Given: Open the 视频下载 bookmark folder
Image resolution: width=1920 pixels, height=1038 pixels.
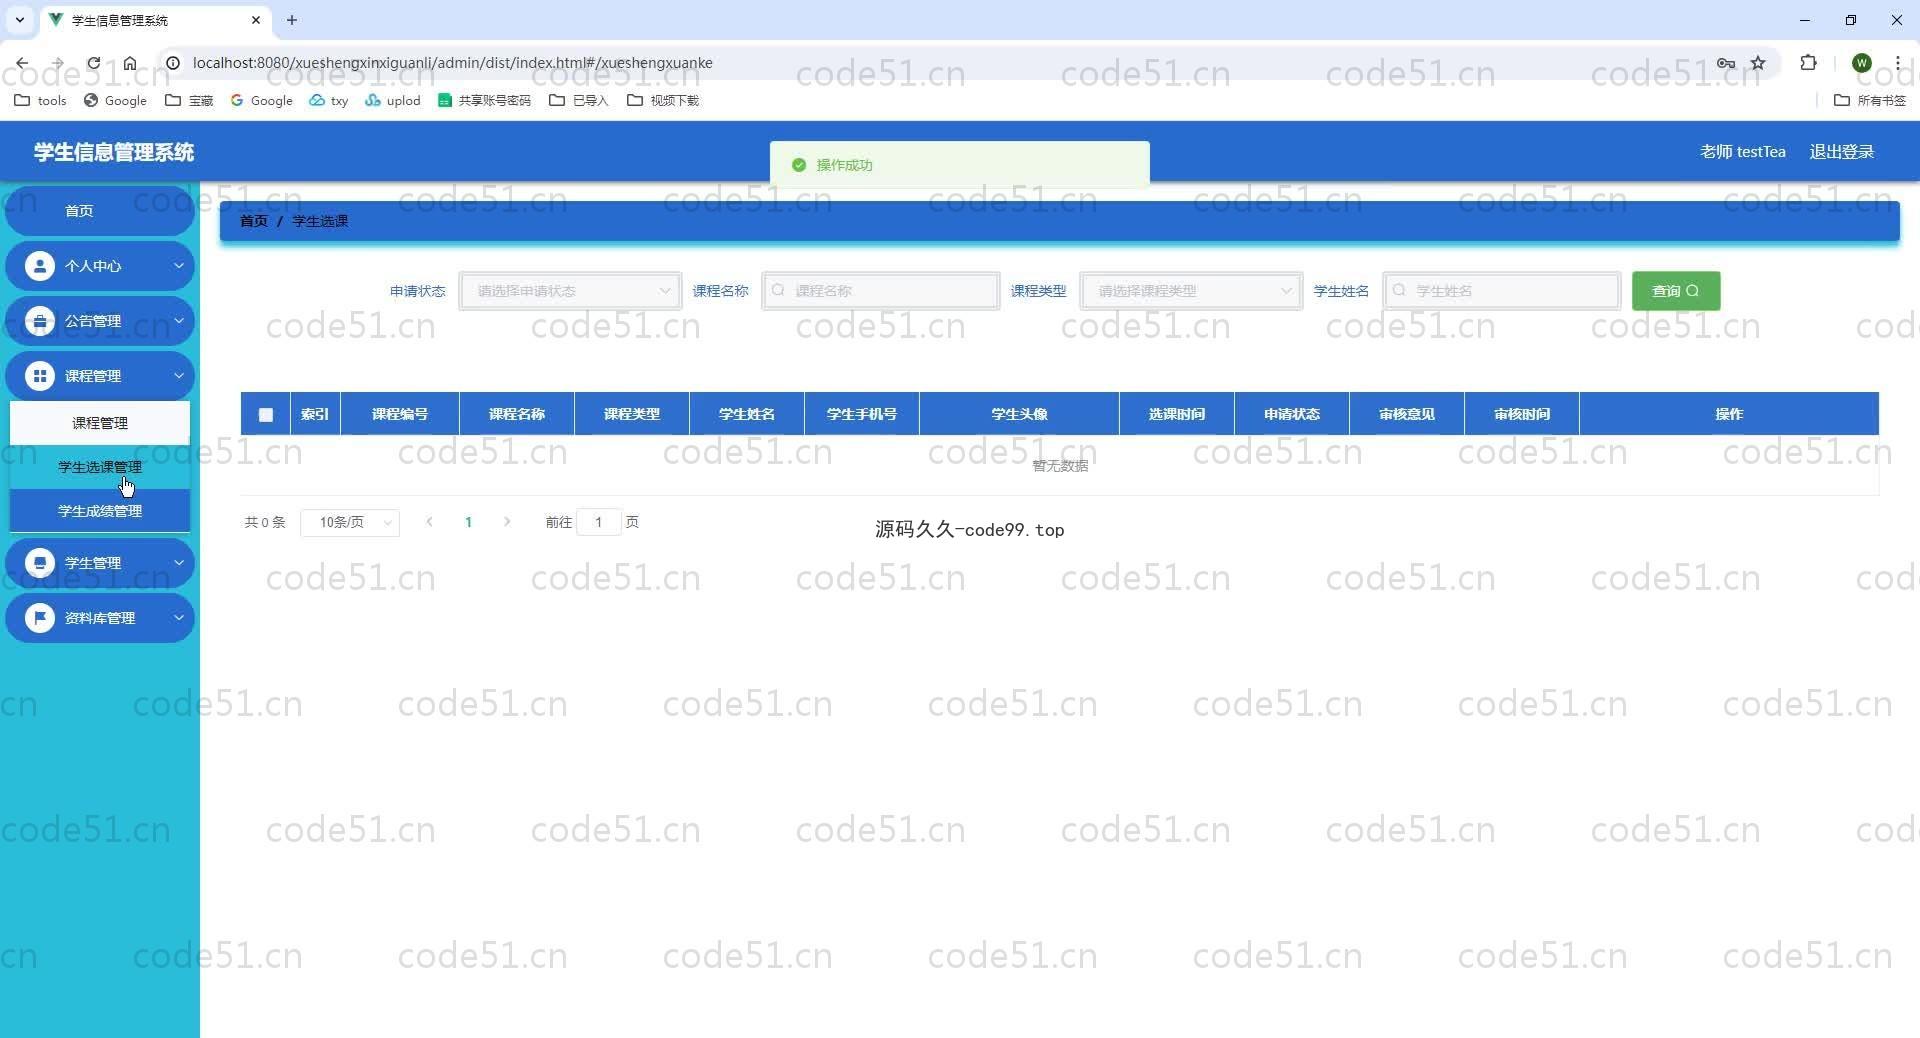Looking at the screenshot, I should point(663,100).
